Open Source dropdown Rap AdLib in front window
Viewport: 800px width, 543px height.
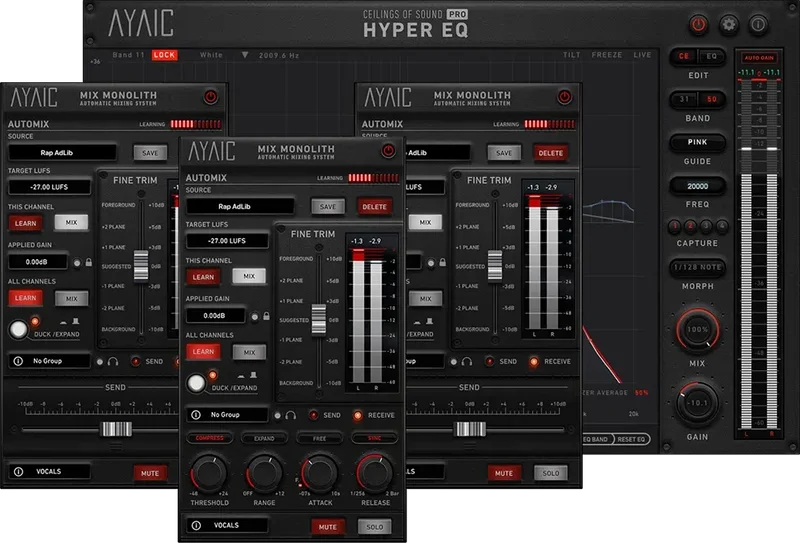click(240, 207)
